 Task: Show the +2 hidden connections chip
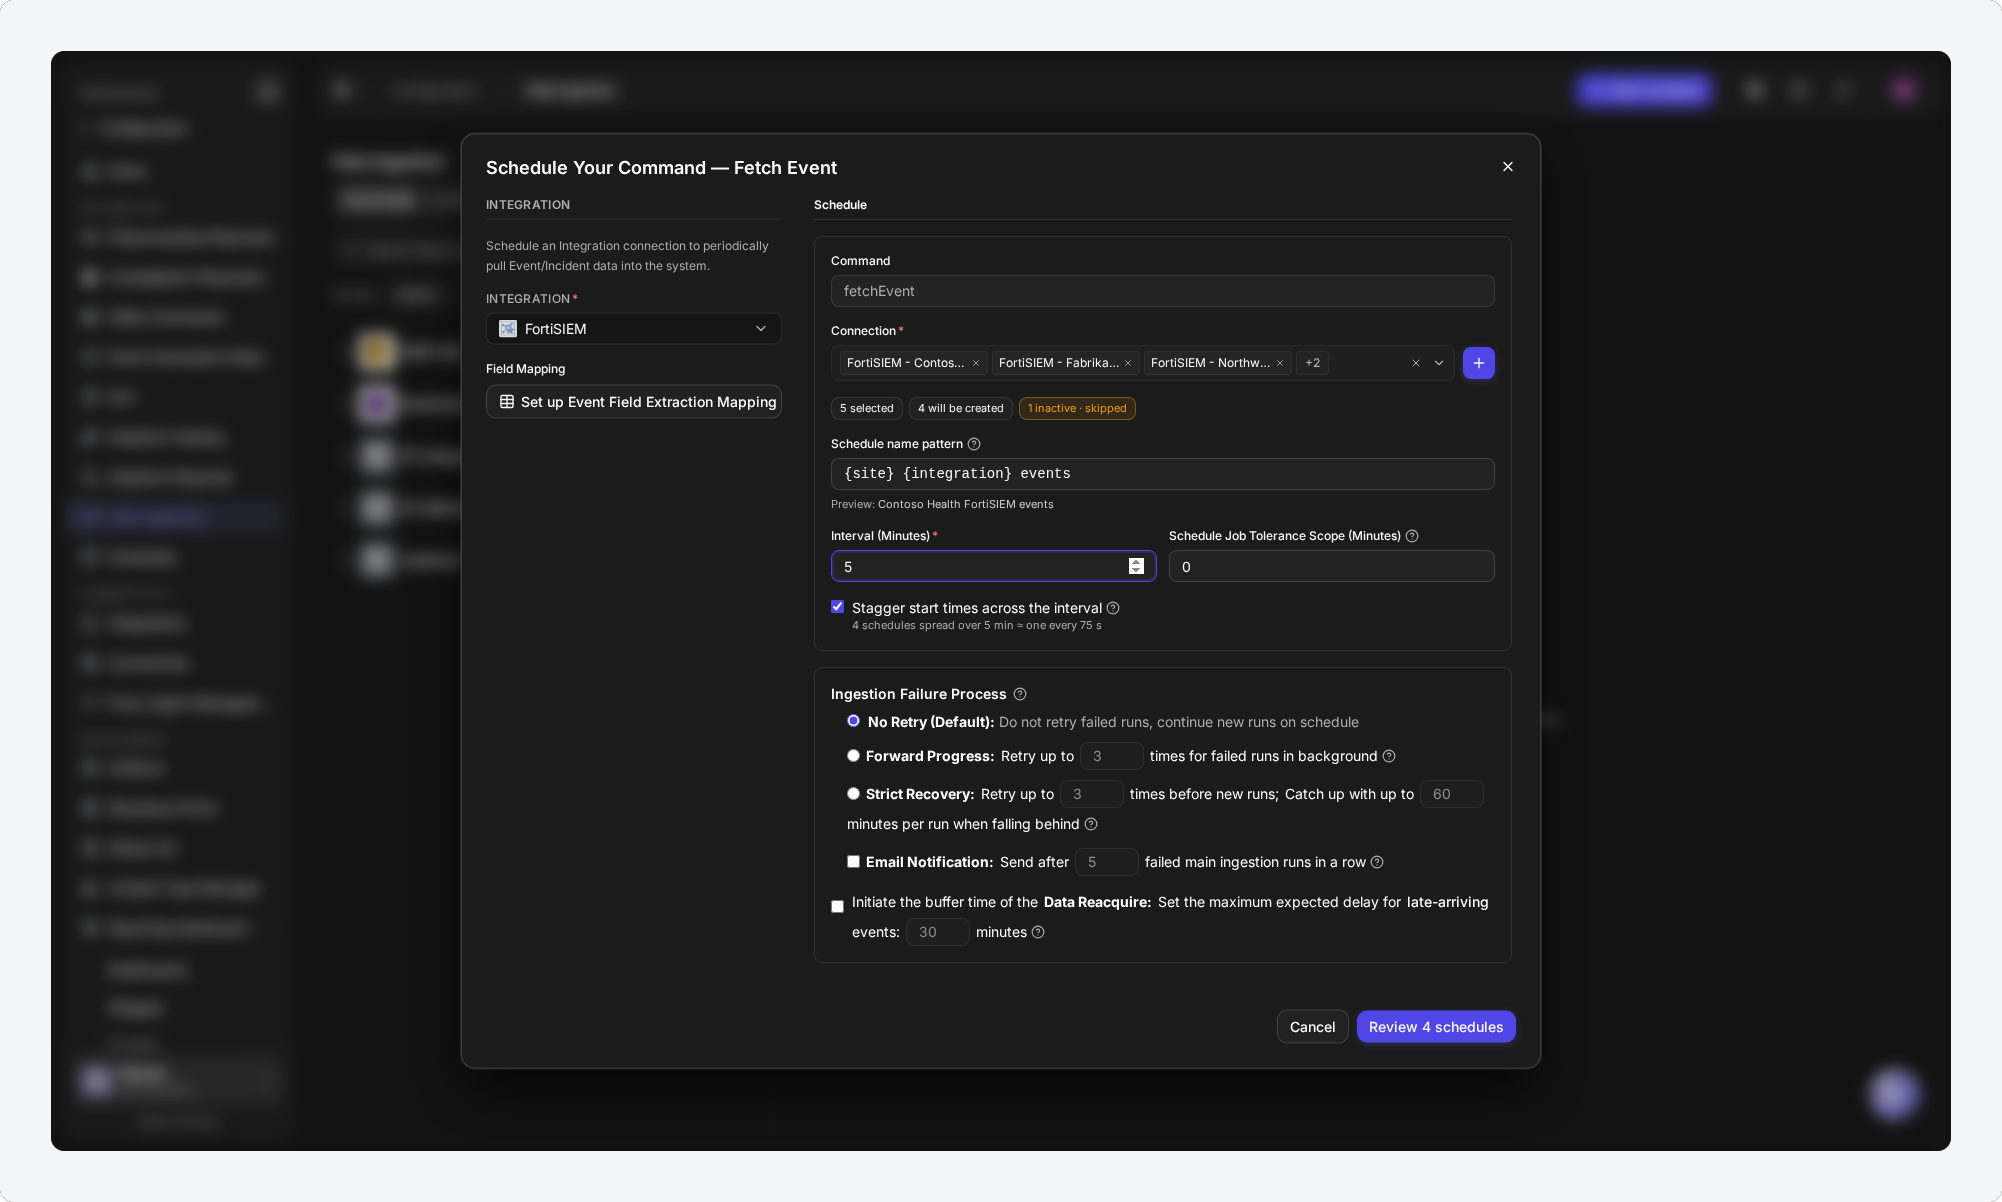pyautogui.click(x=1313, y=363)
